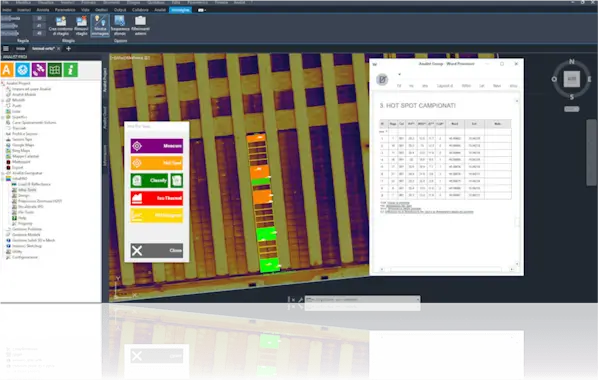This screenshot has height=380, width=598.
Task: Click the green Classify button
Action: 149,180
